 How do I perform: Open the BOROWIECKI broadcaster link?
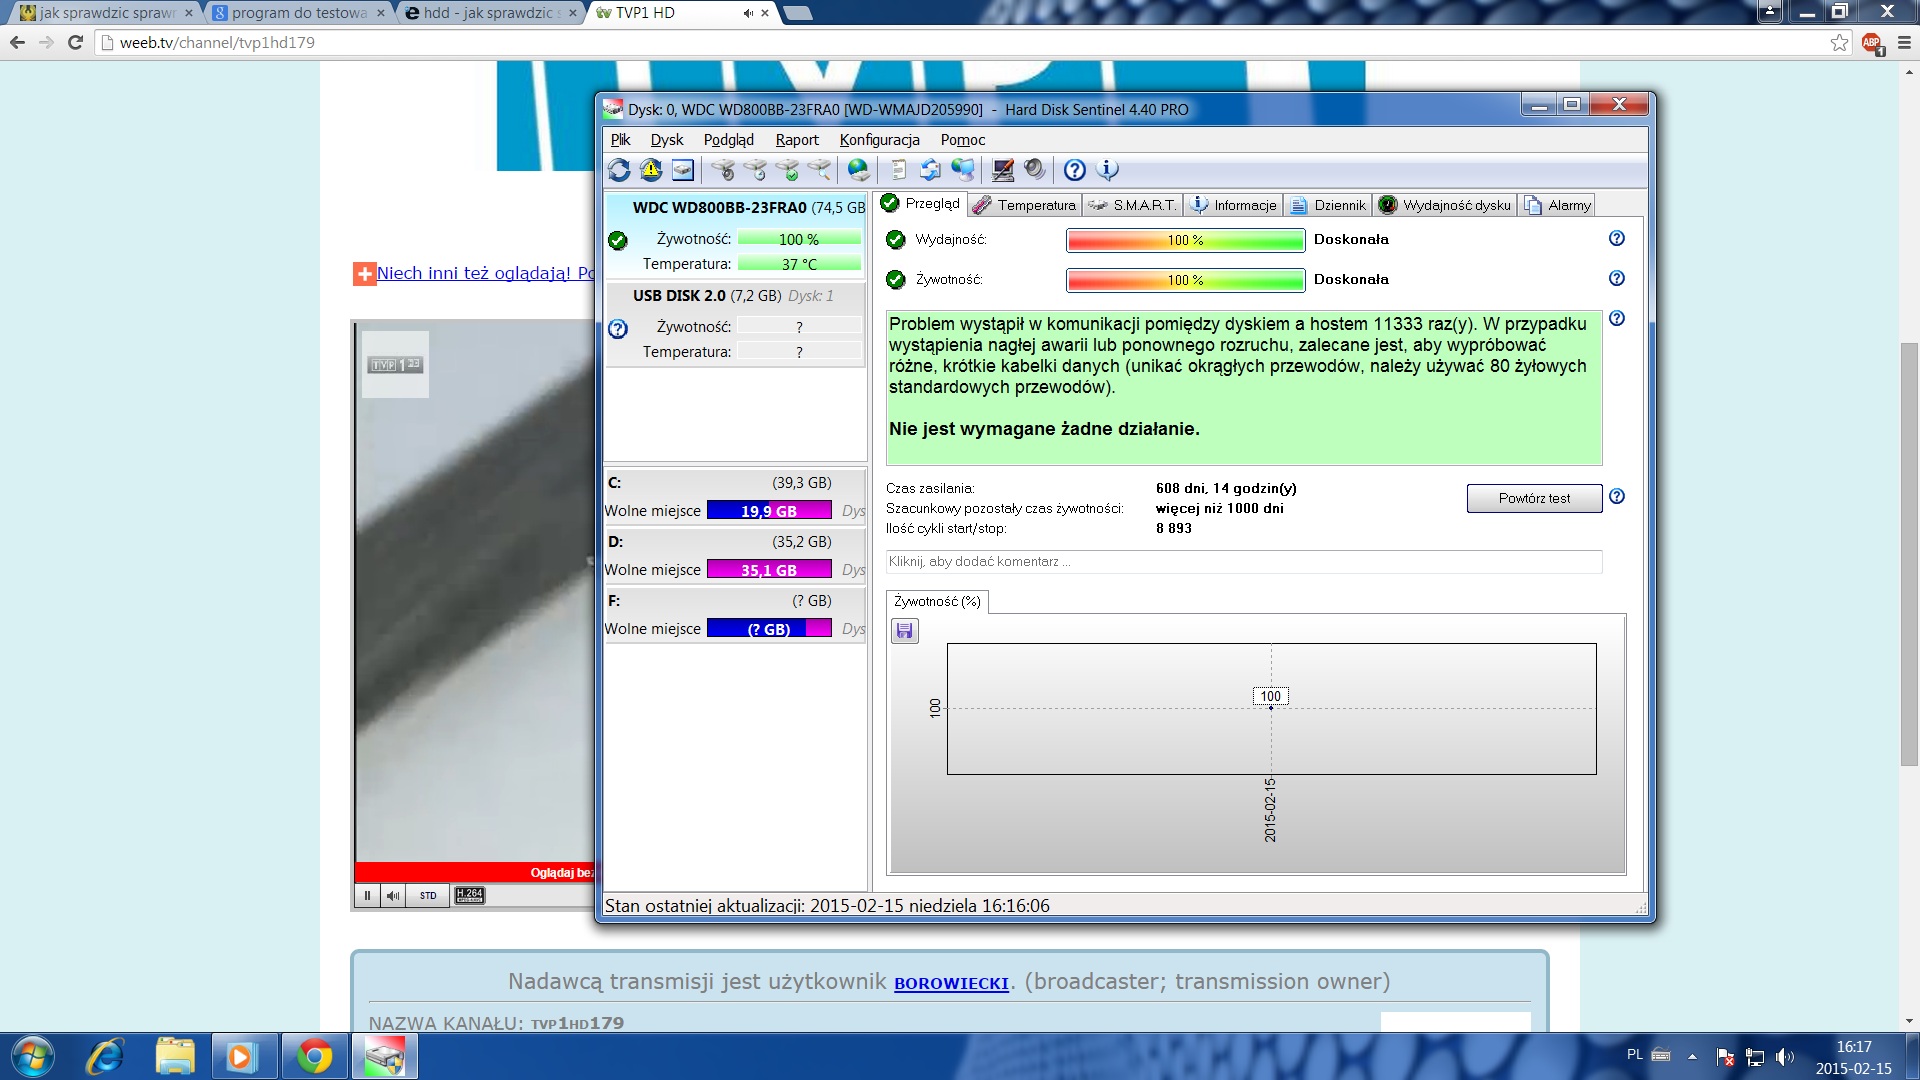[951, 983]
